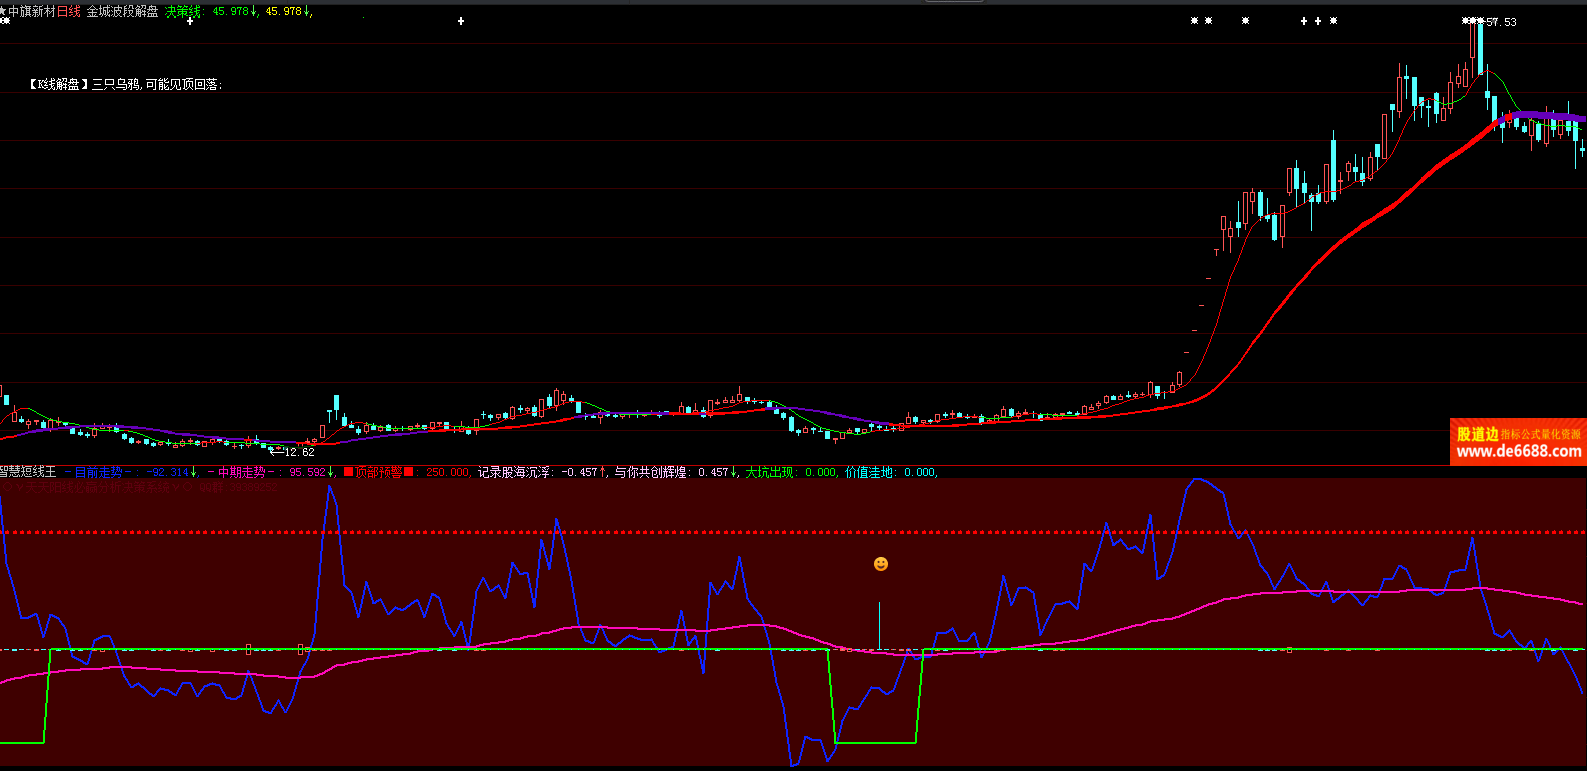The height and width of the screenshot is (771, 1587).
Task: Open the 金城波段解盘 indicator title
Action: click(x=122, y=12)
